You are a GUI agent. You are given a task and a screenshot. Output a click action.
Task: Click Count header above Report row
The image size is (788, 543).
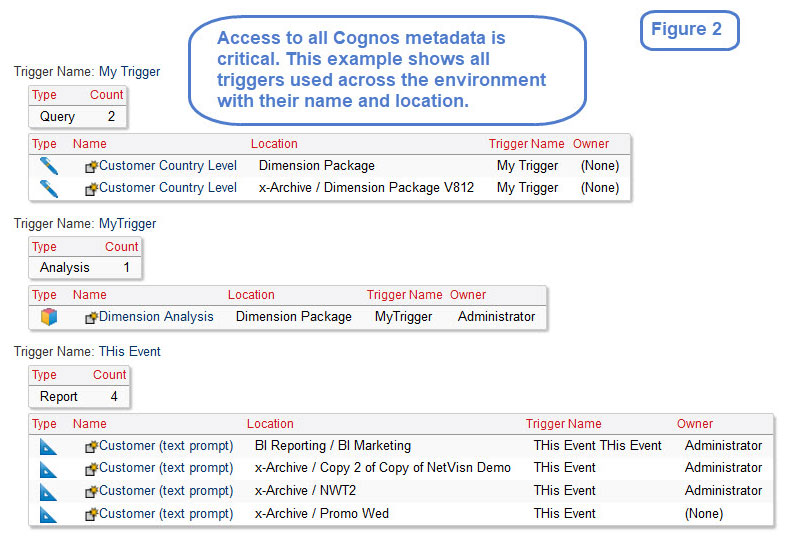[110, 375]
